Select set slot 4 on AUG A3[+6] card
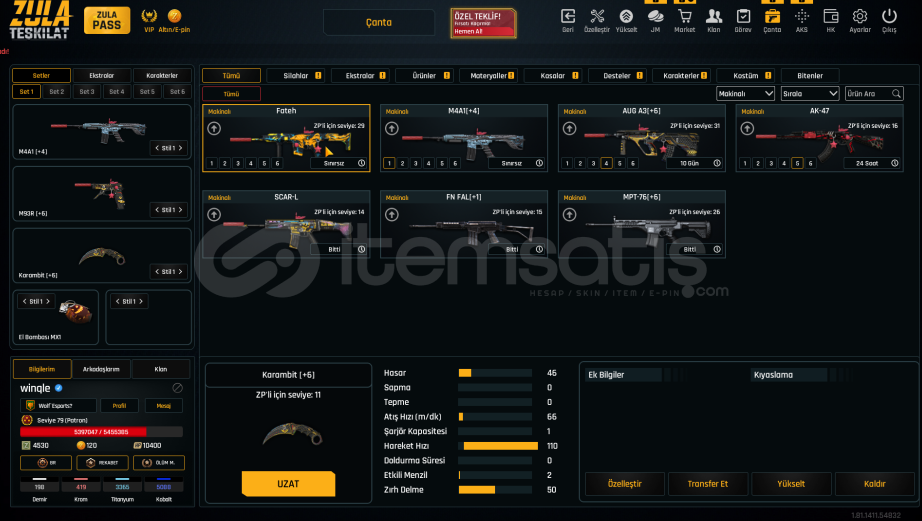Viewport: 922px width, 521px height. click(x=606, y=163)
